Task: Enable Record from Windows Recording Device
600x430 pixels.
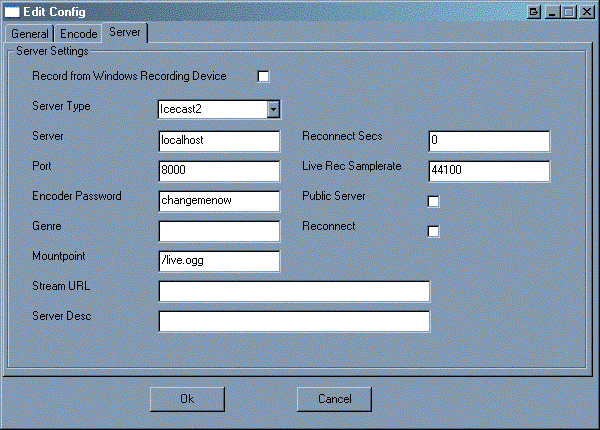Action: pos(264,76)
